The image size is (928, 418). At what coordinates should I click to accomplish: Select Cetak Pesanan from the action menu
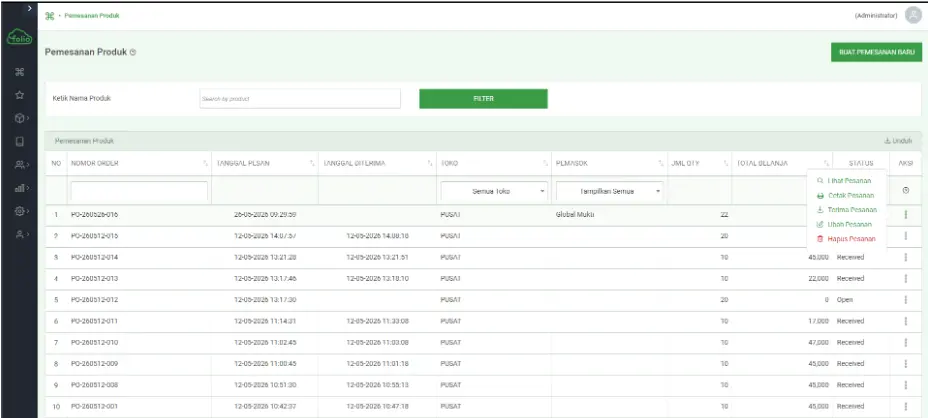point(845,195)
